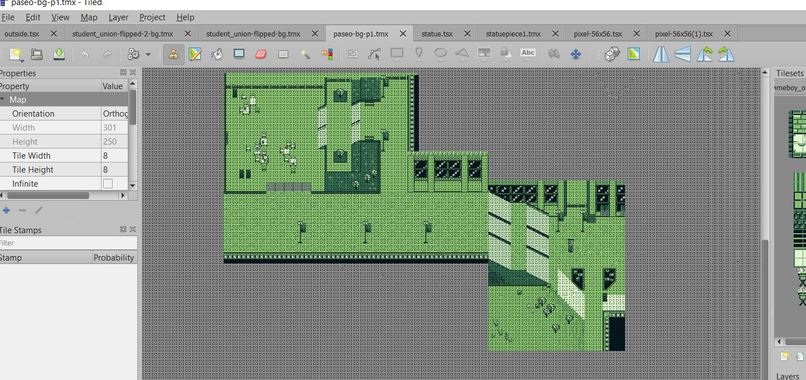Click the Insert Ellipse tool icon

441,53
